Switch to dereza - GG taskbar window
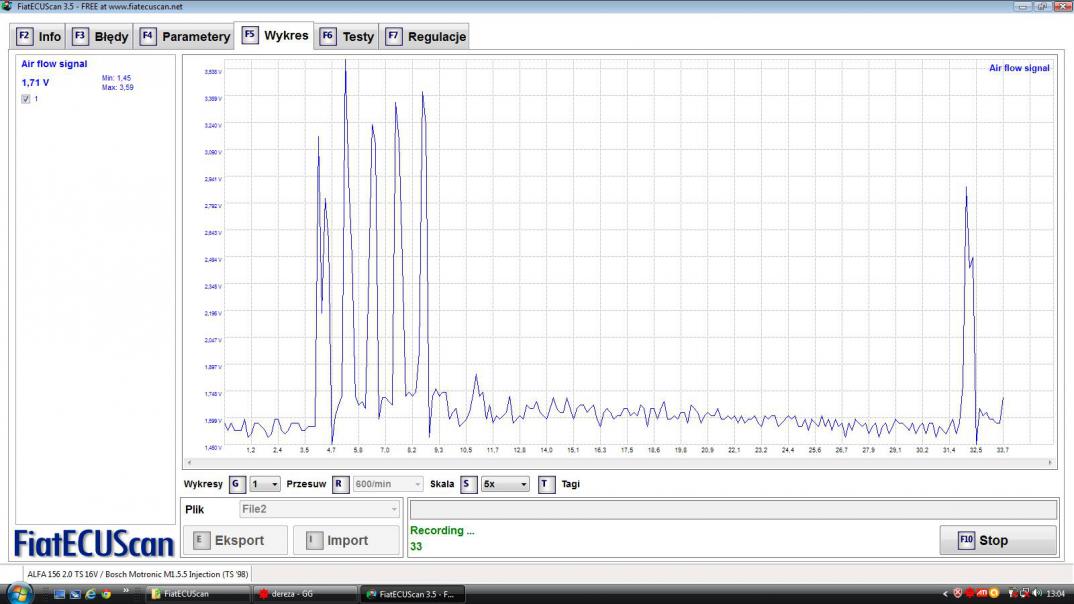 (300, 593)
